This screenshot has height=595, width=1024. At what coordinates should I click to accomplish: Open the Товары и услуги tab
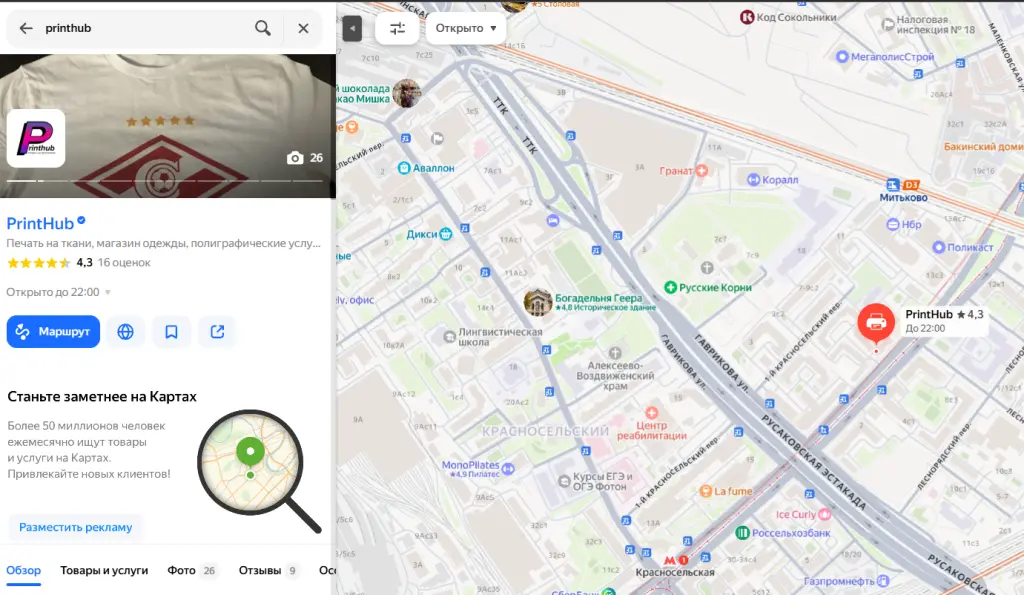(x=104, y=570)
